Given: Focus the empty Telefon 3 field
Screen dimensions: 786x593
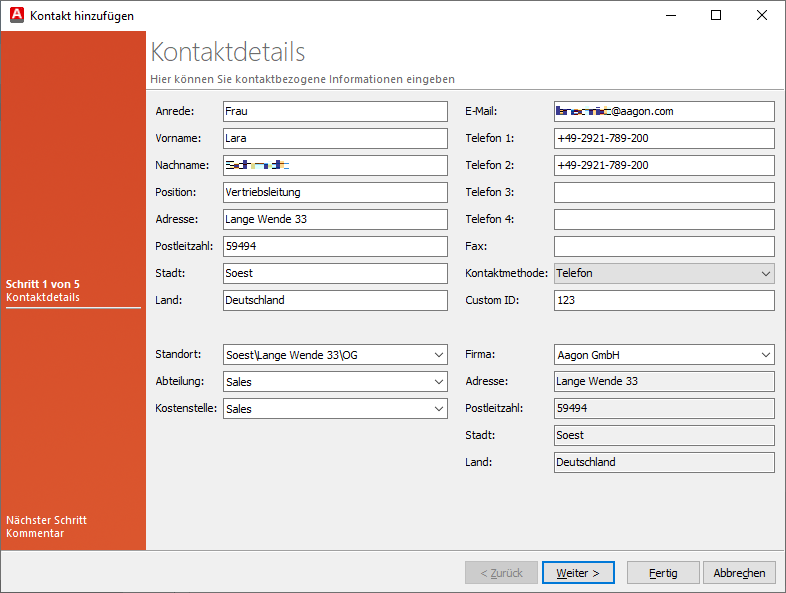Looking at the screenshot, I should click(664, 192).
